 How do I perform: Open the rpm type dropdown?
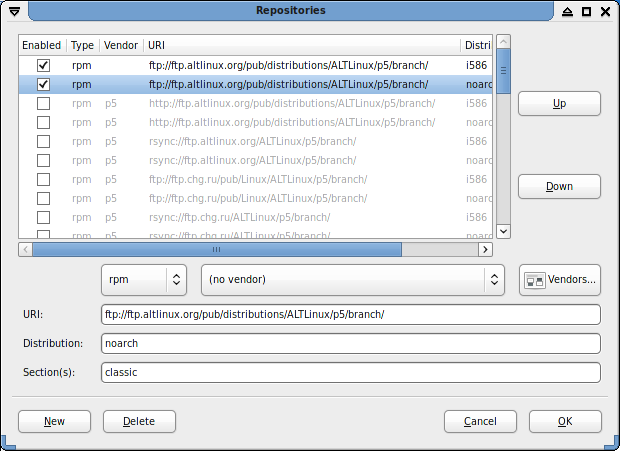(144, 280)
